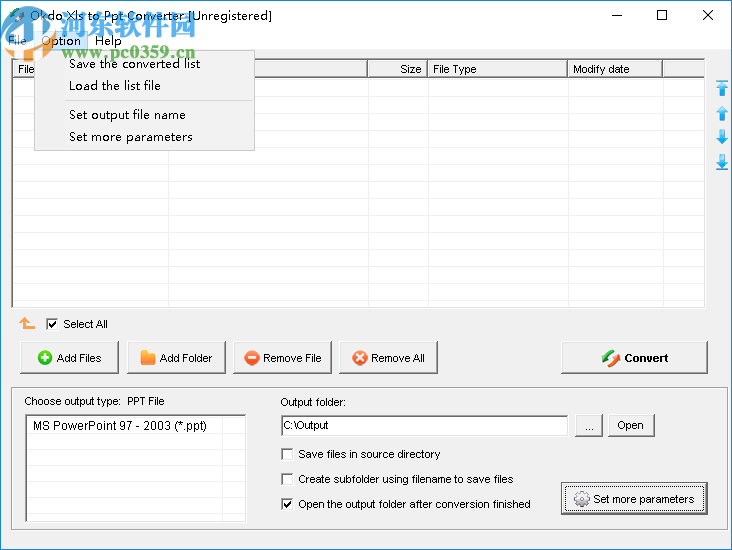
Task: Toggle the Select All checkbox
Action: tap(52, 324)
